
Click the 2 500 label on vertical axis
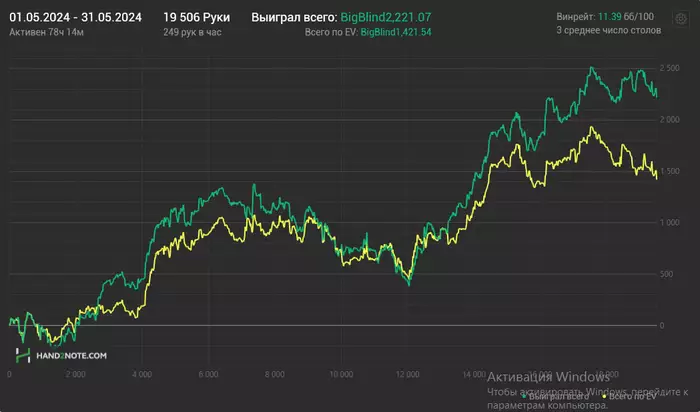(x=670, y=68)
